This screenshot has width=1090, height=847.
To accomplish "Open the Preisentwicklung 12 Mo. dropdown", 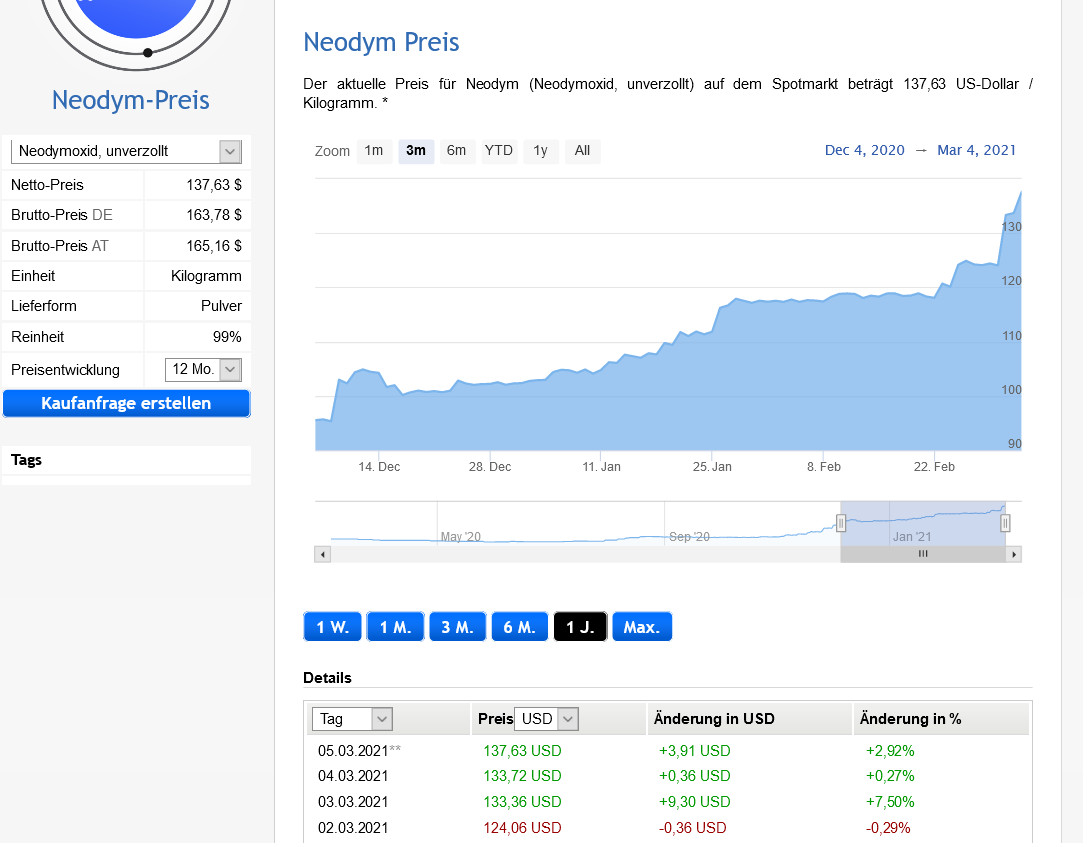I will [204, 372].
